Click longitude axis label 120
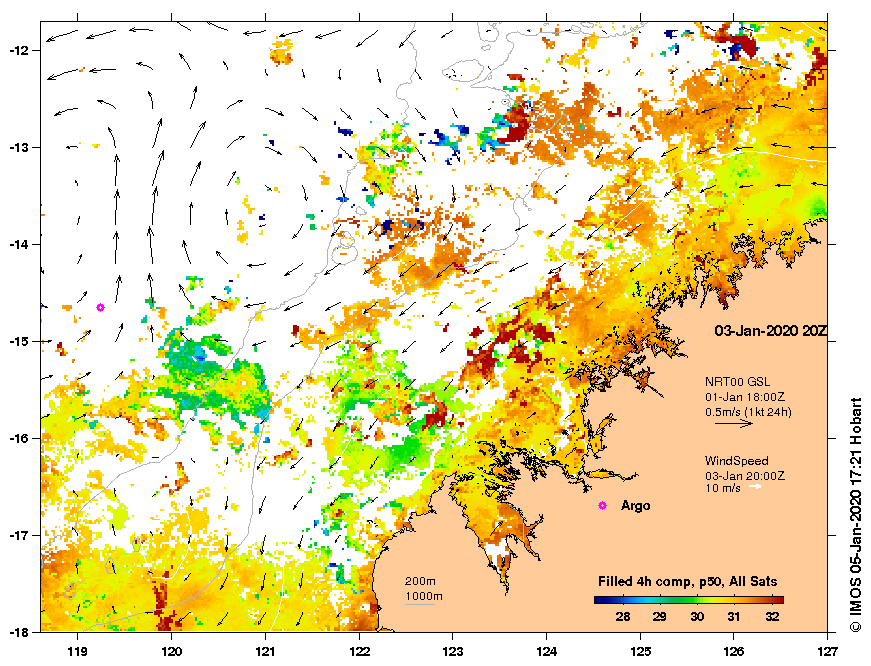Viewport: 871px width, 666px height. (171, 651)
